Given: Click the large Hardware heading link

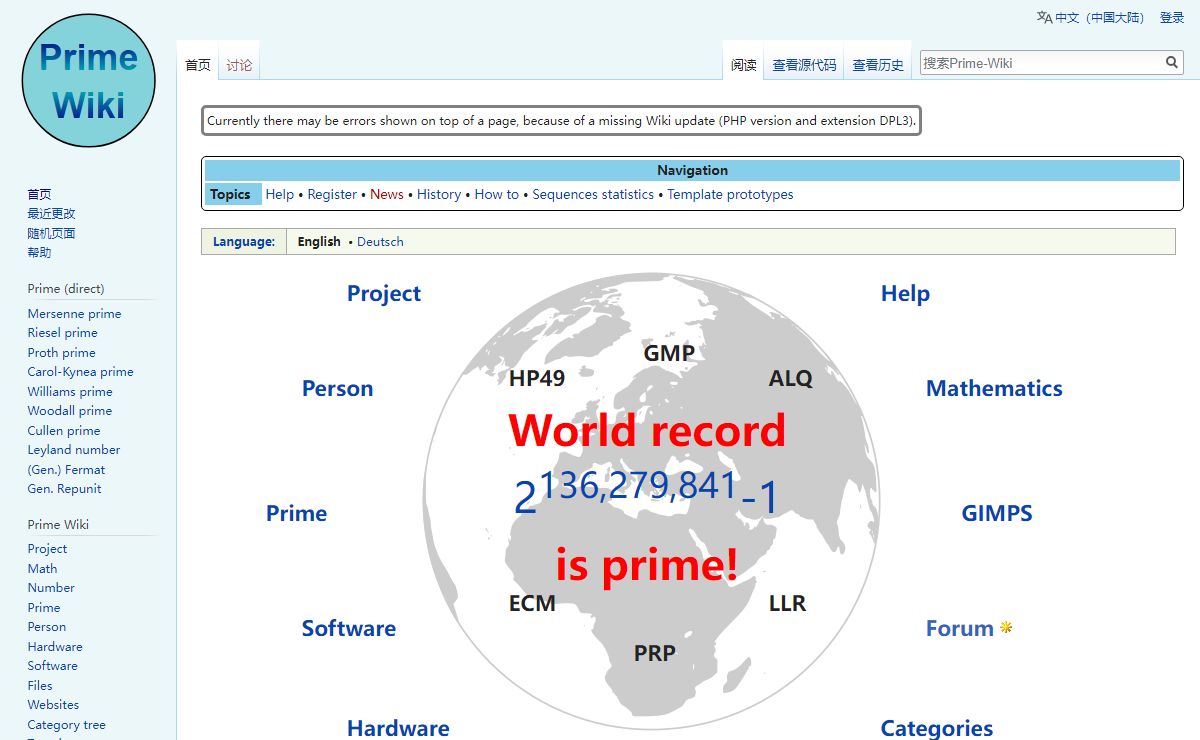Looking at the screenshot, I should pyautogui.click(x=398, y=728).
